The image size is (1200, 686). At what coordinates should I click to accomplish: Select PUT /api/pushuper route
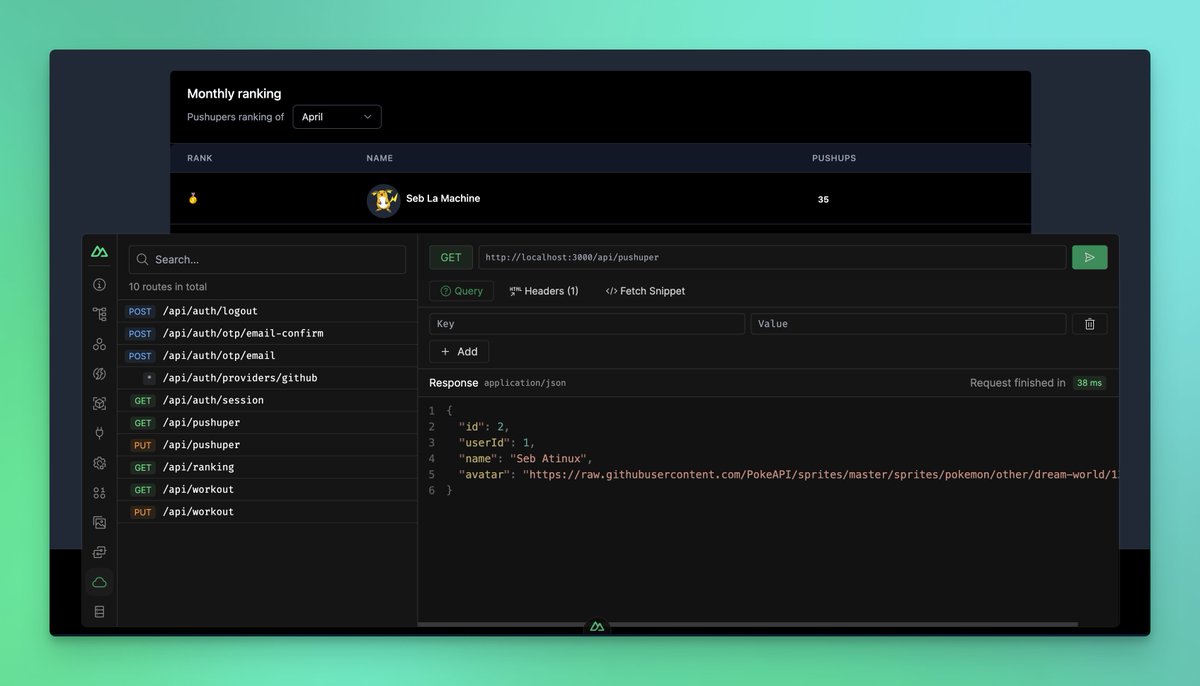(x=267, y=444)
